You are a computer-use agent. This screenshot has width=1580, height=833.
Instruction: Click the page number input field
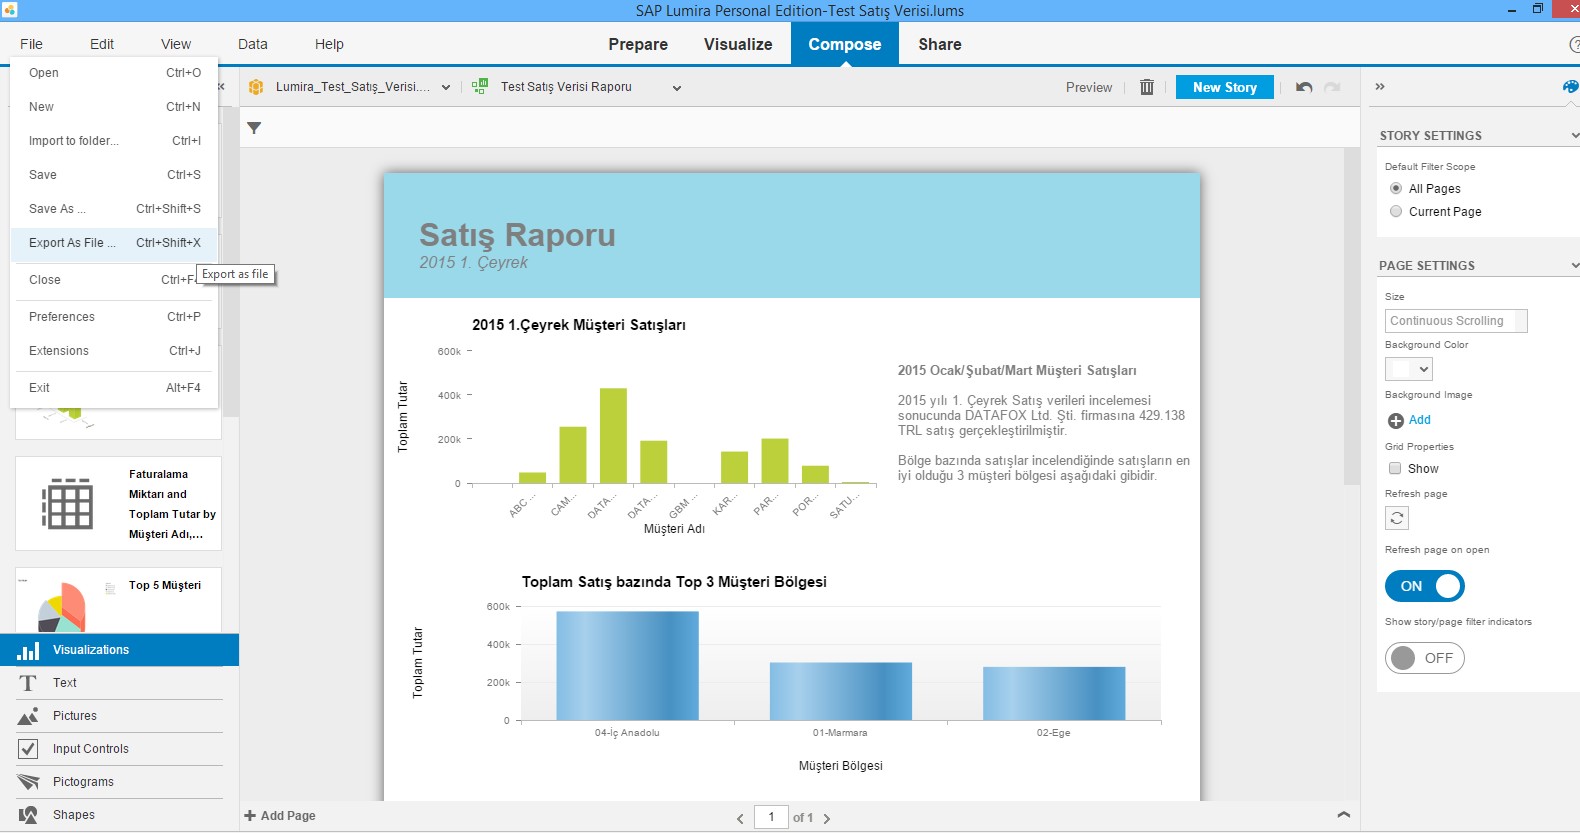click(771, 817)
